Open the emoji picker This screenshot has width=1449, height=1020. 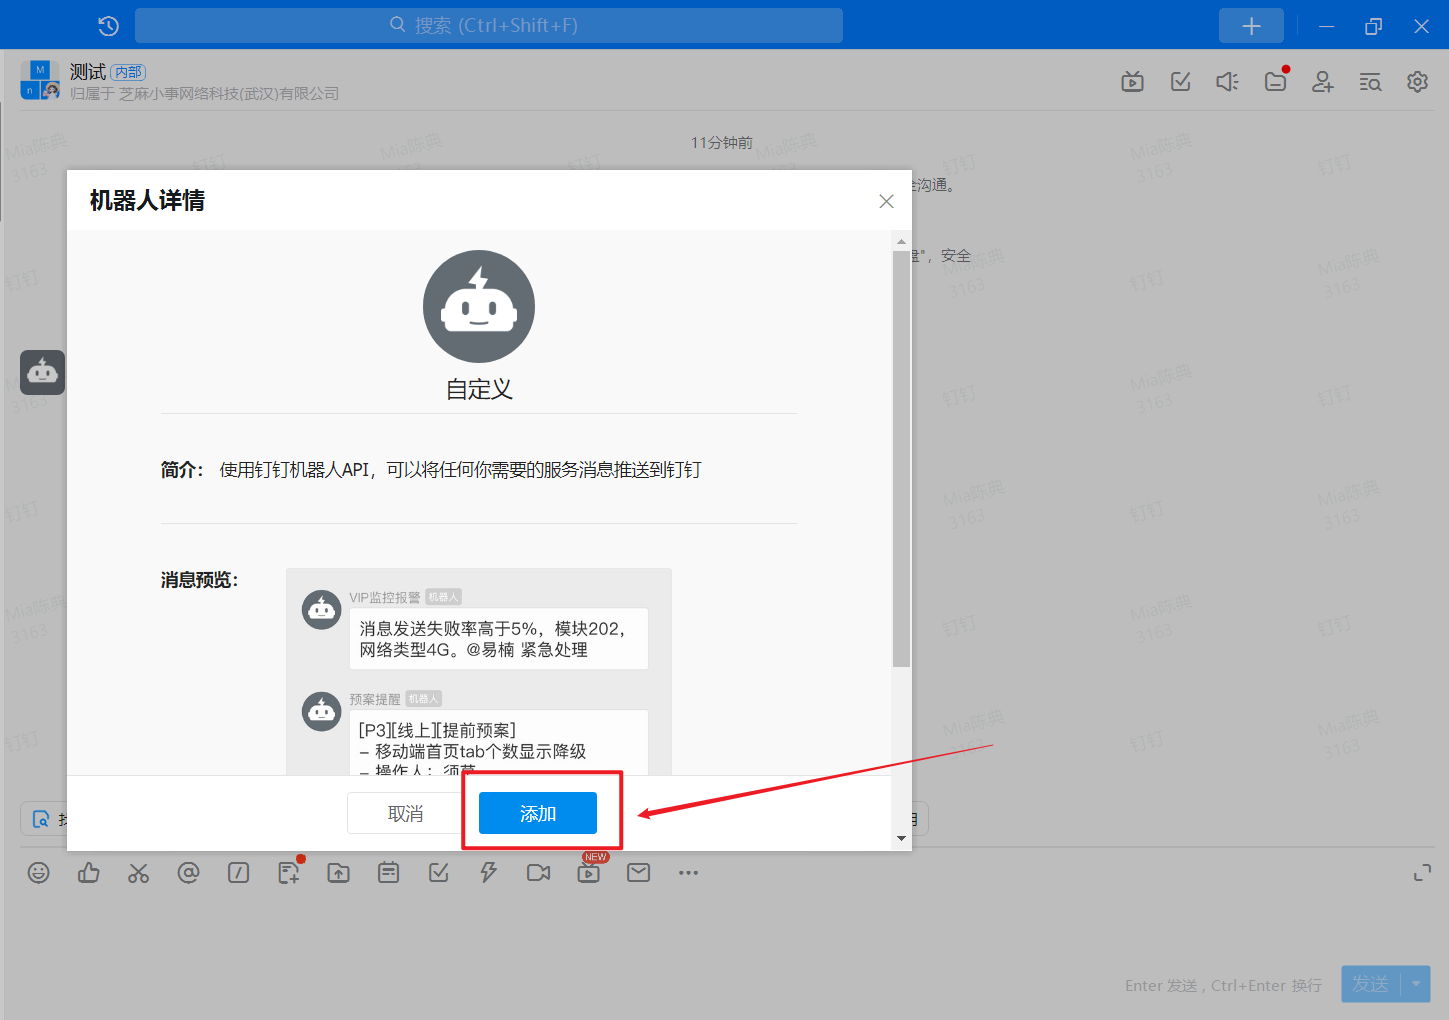[39, 873]
